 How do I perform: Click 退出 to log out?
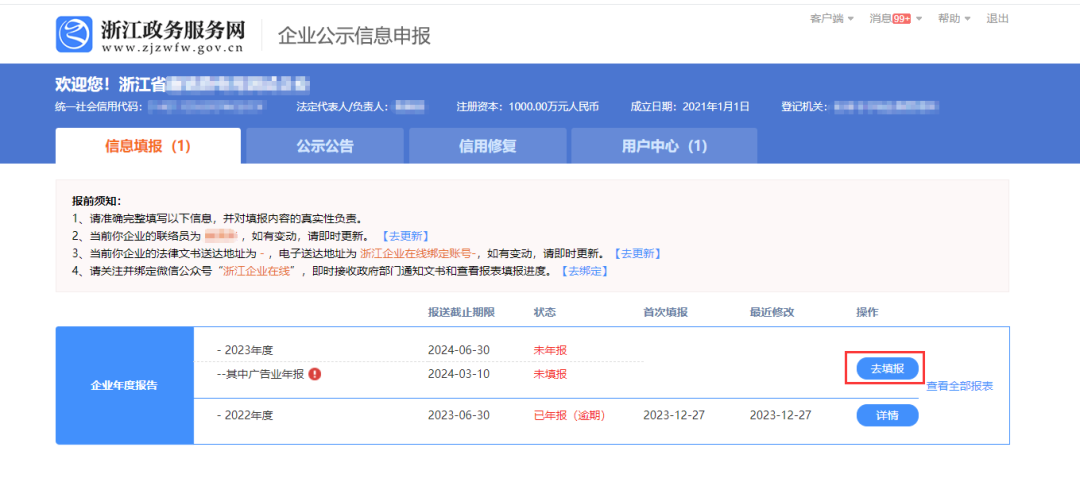tap(997, 19)
